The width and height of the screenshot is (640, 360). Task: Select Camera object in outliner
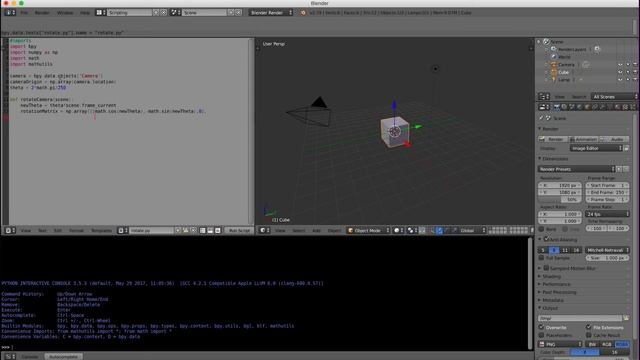tap(566, 64)
